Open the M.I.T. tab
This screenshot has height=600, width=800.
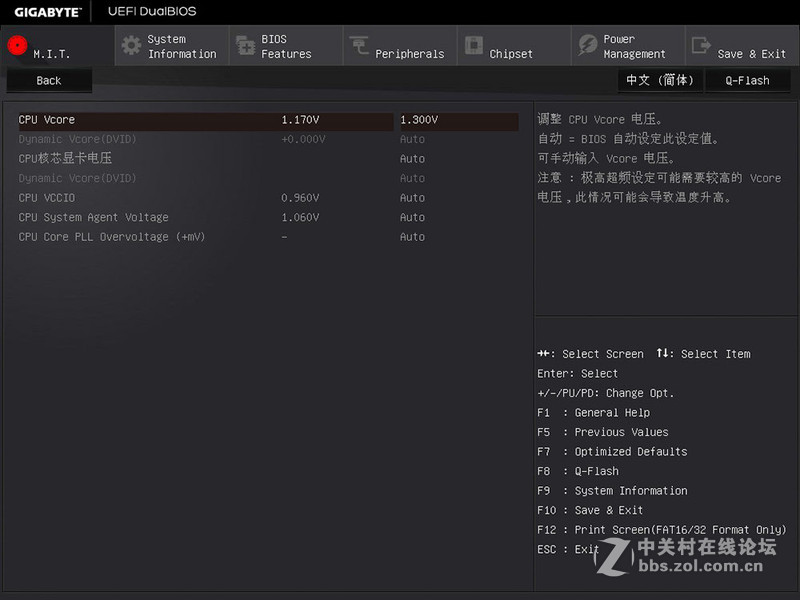tap(58, 46)
